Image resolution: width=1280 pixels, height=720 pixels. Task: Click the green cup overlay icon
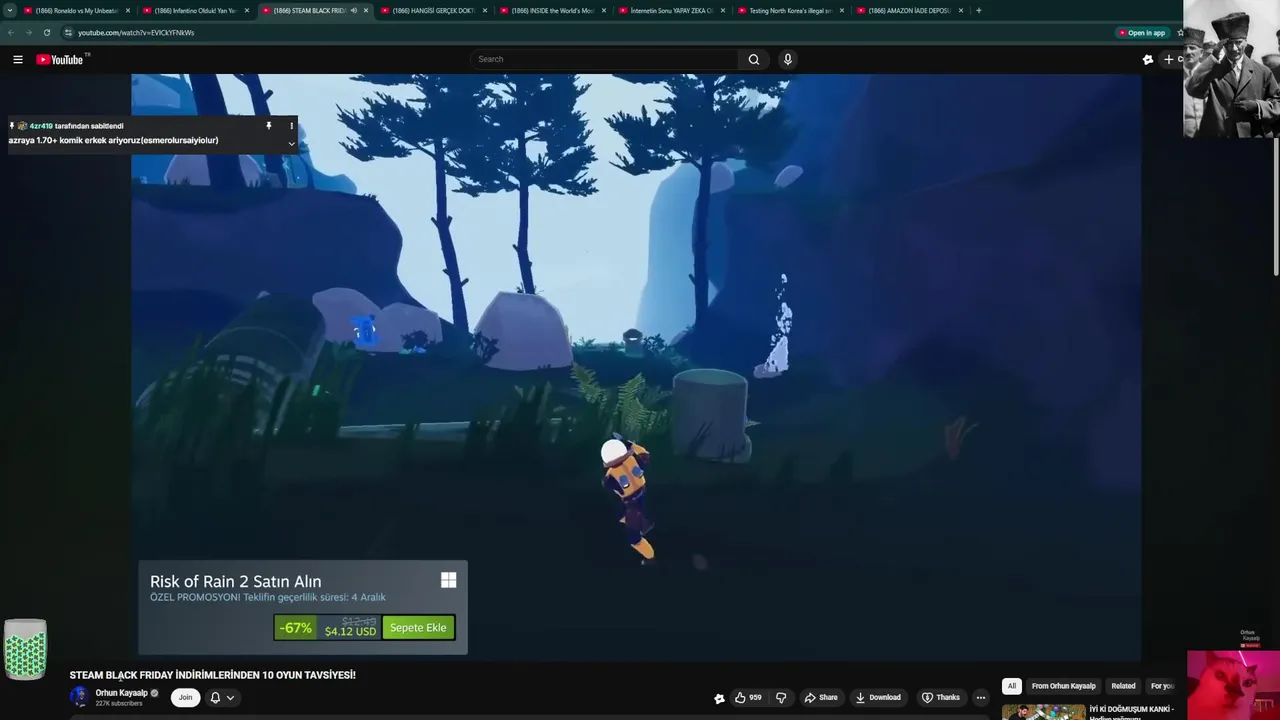pos(25,649)
